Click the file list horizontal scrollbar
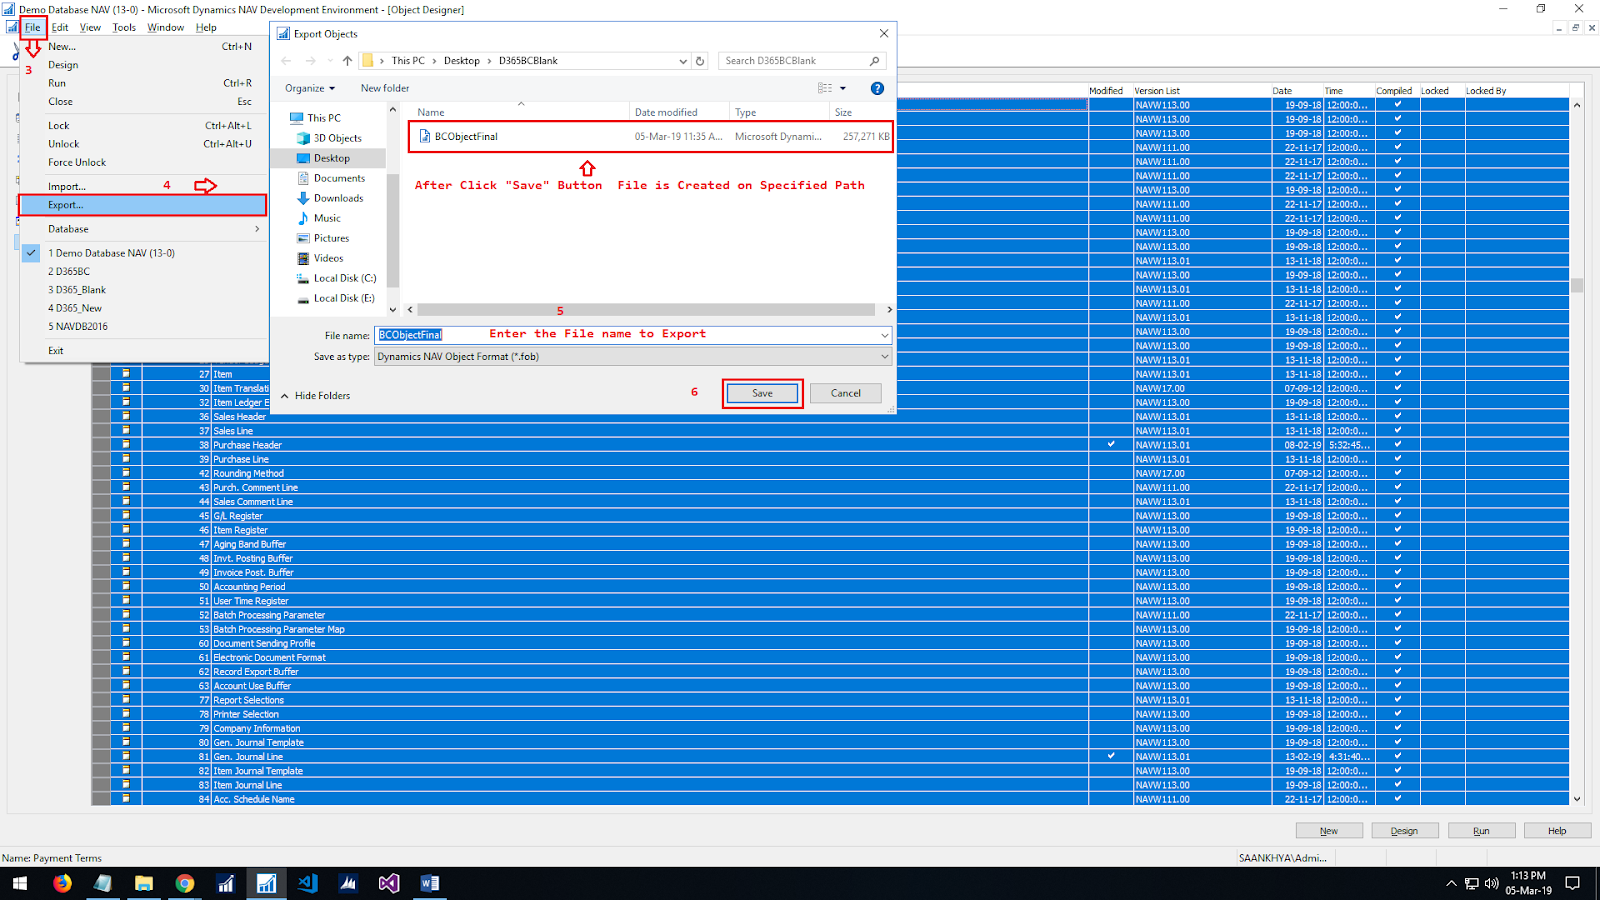 point(646,310)
